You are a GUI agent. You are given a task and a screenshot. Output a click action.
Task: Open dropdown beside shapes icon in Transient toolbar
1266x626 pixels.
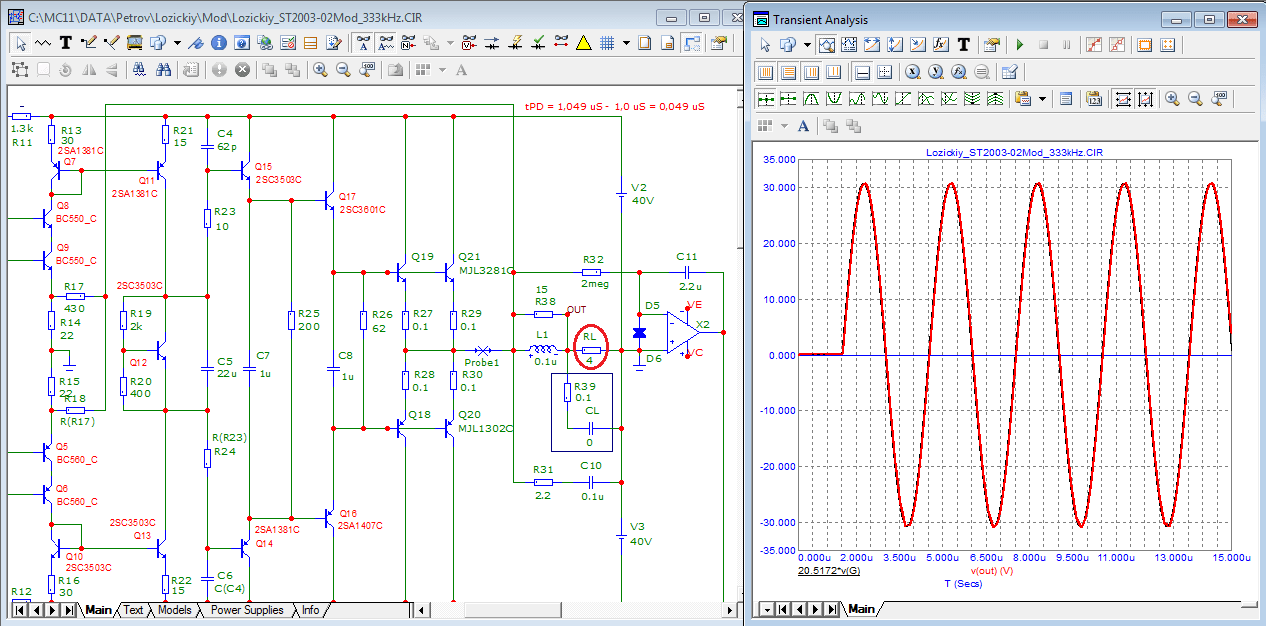807,45
